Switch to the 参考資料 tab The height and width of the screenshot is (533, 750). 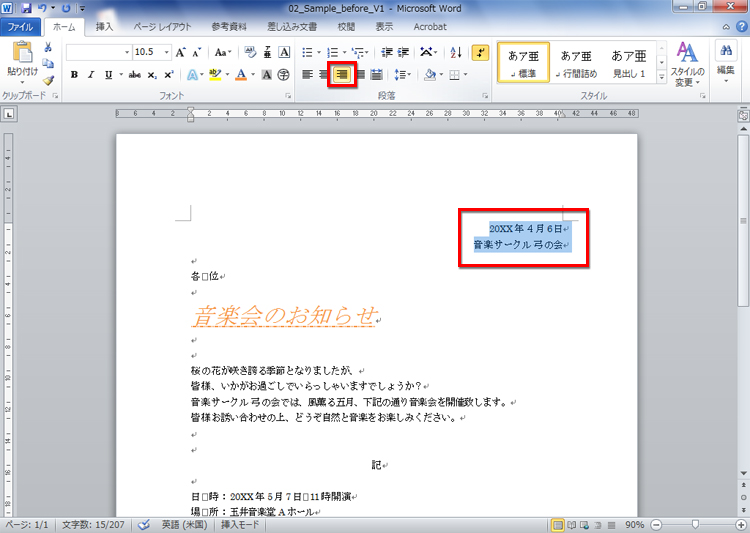[229, 27]
